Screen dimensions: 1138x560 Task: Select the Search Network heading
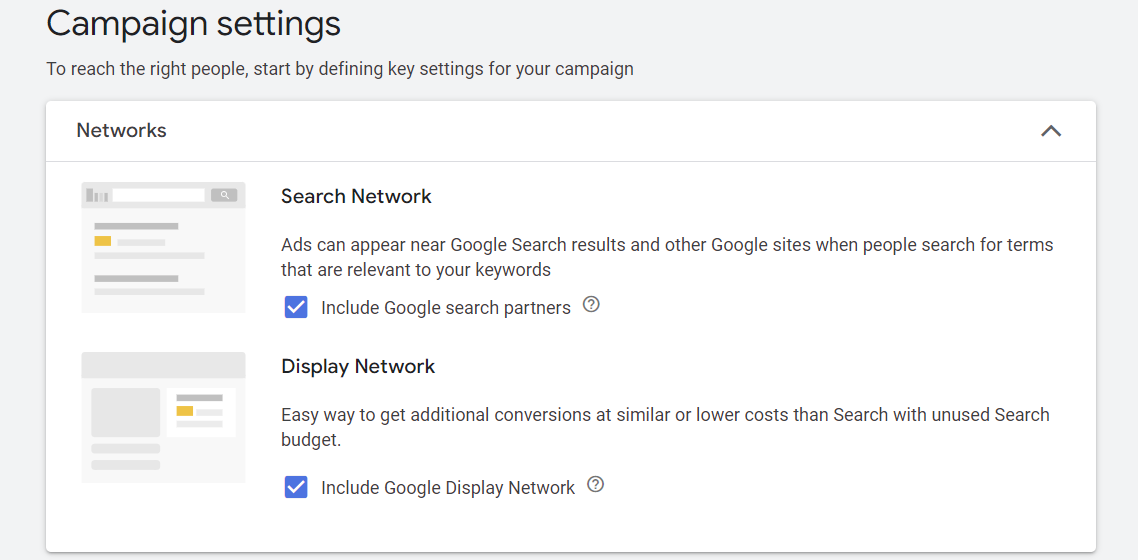(x=356, y=196)
